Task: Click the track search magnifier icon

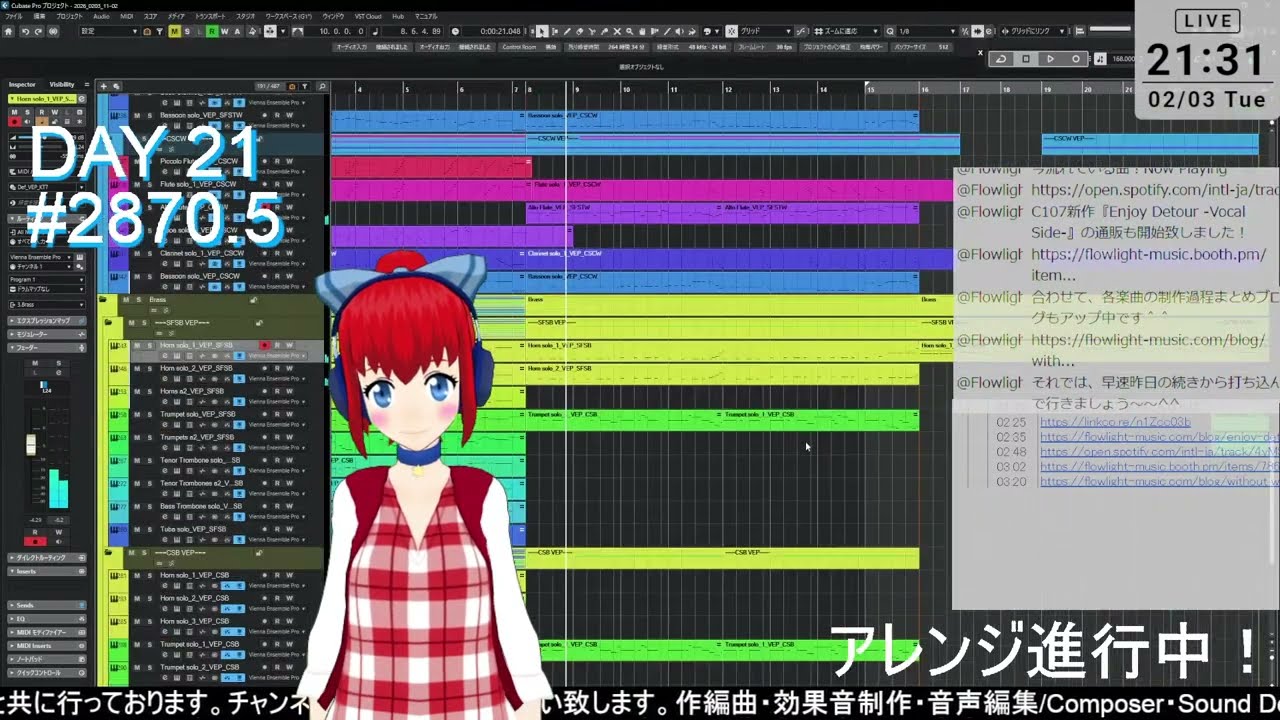Action: (x=321, y=86)
